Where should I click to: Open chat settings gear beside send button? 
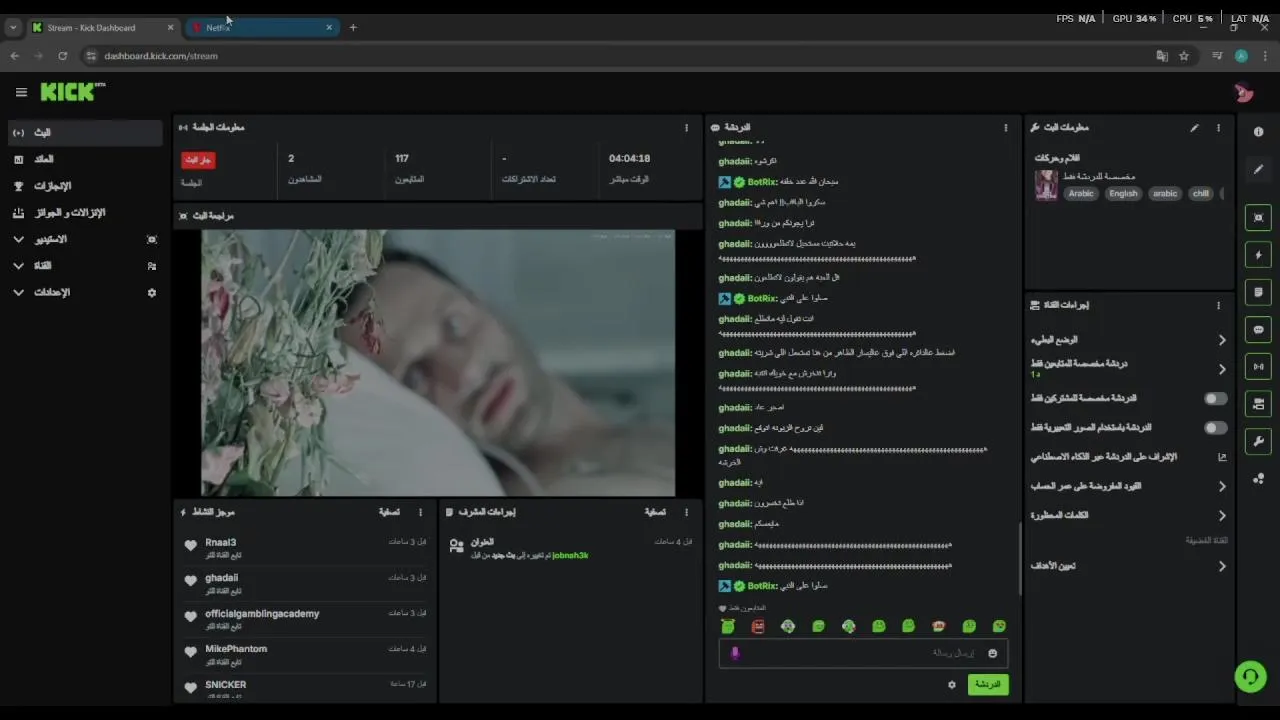click(x=951, y=685)
